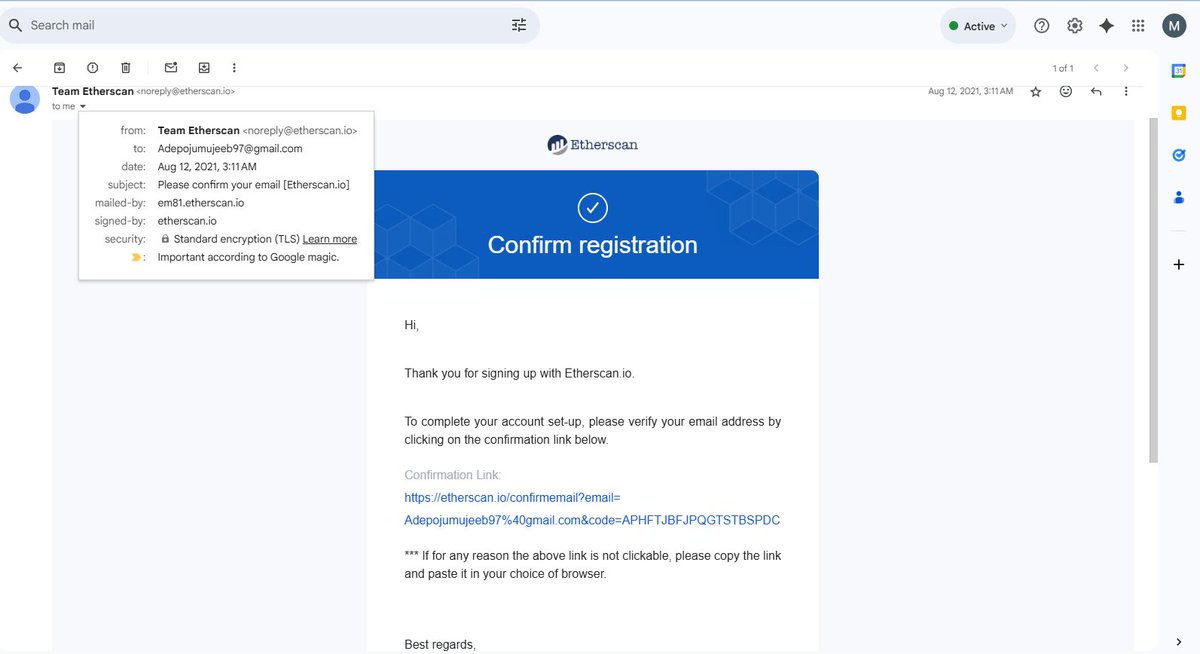Click email vertical scrollbar

tap(1154, 290)
